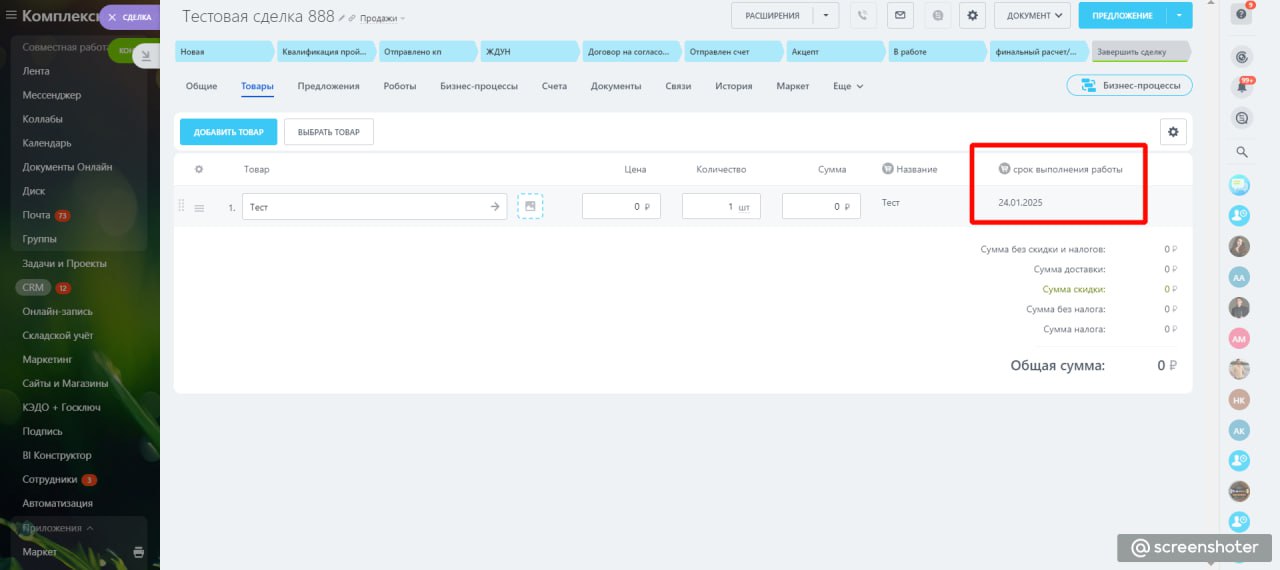Click the ПРЕДЛОЖЕНИЕ button

click(x=1122, y=15)
